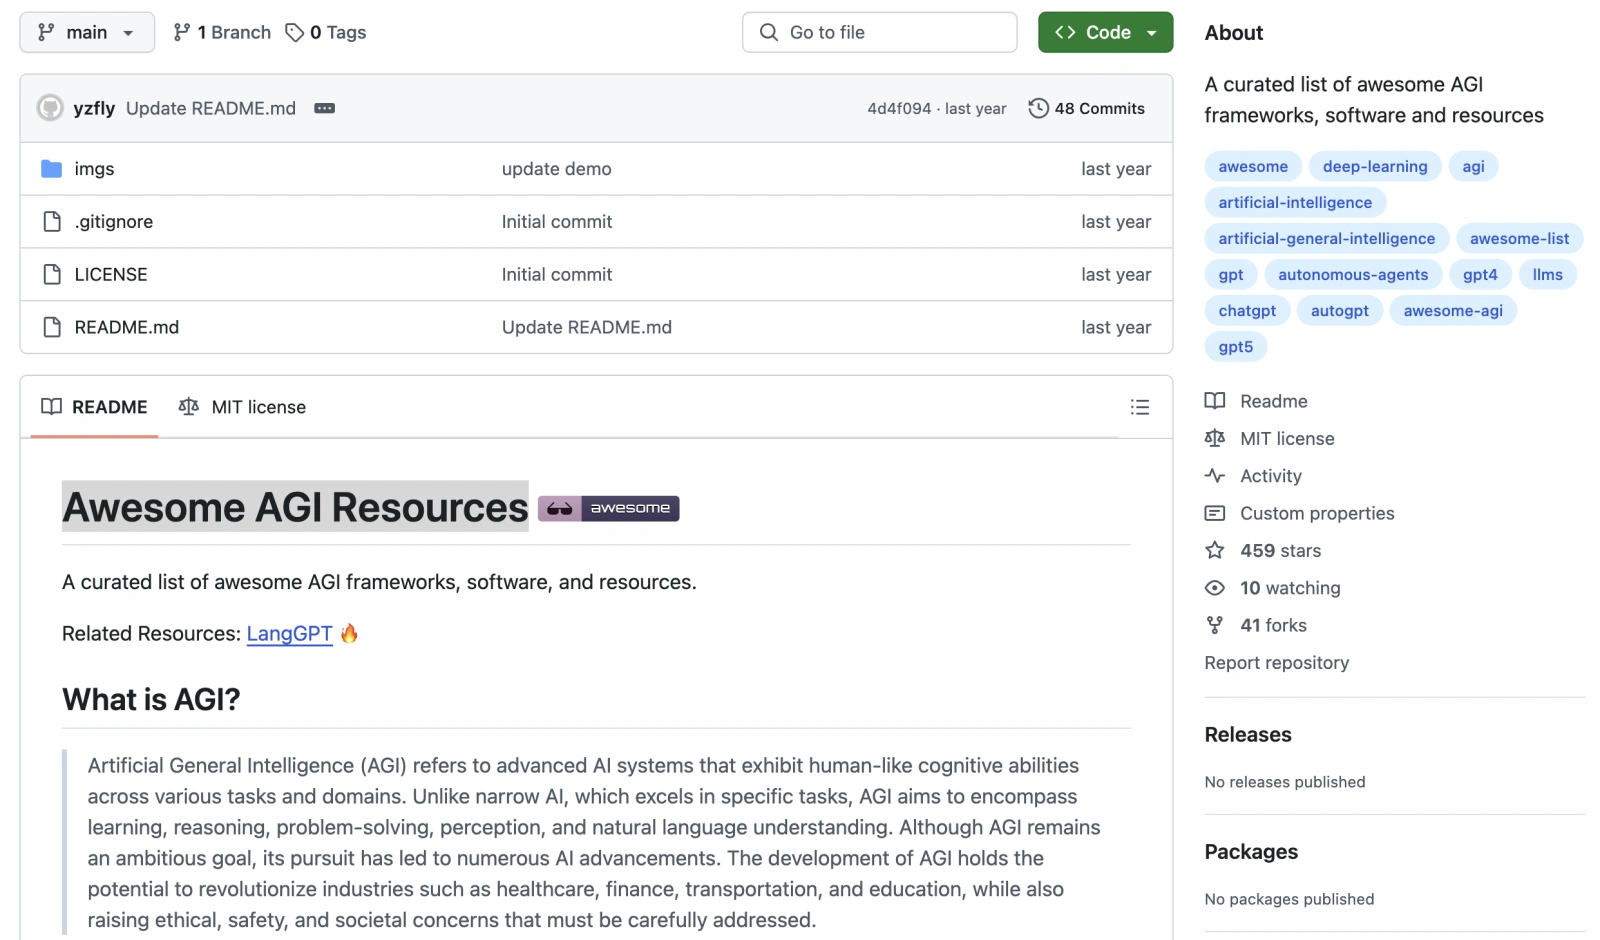Open the LangGPT link
The image size is (1600, 940).
click(289, 633)
